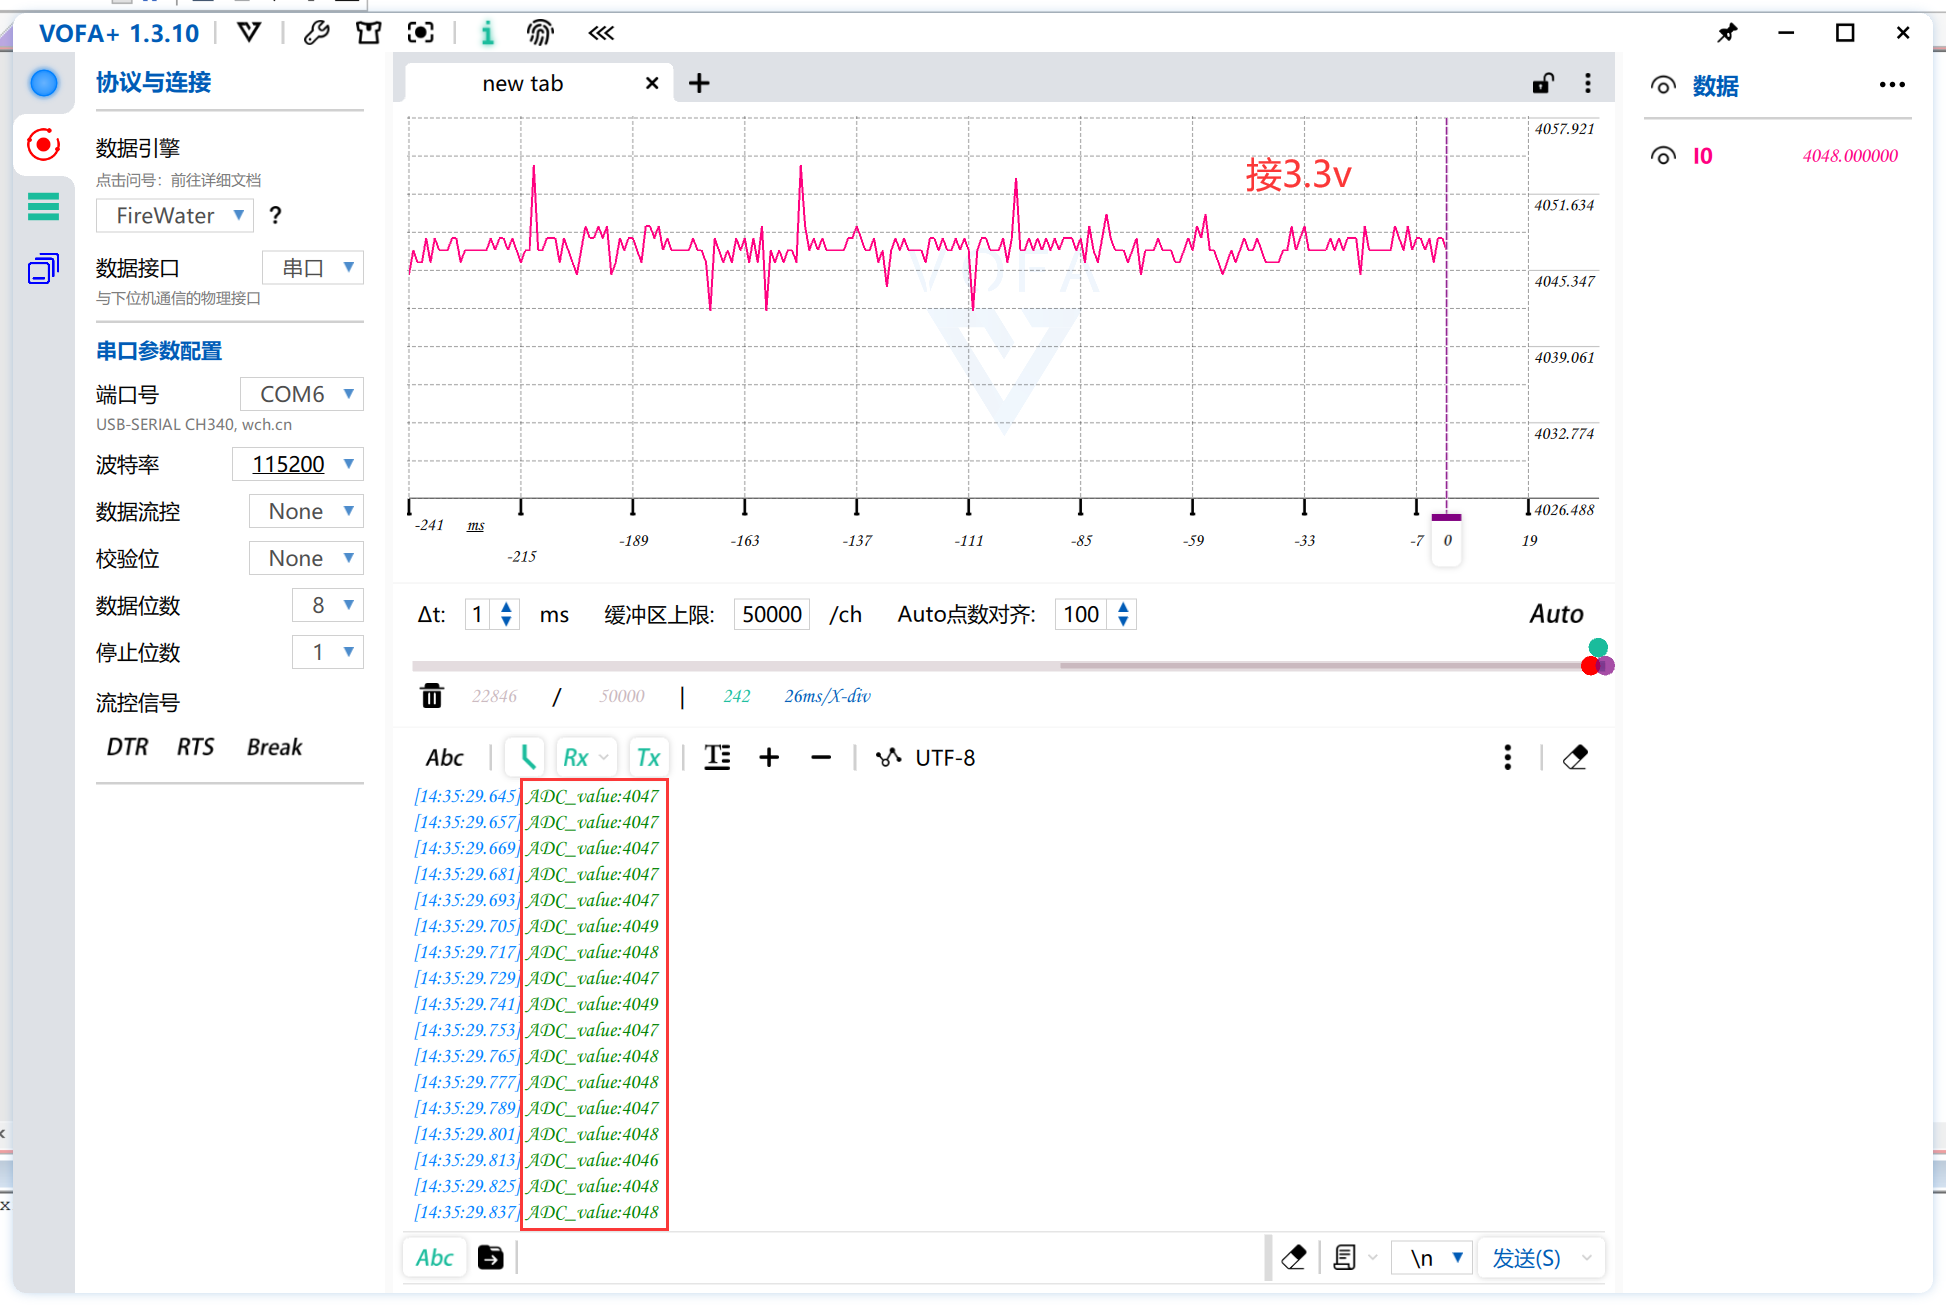The width and height of the screenshot is (1946, 1306).
Task: Clear the send box with bottom eraser icon
Action: 1294,1257
